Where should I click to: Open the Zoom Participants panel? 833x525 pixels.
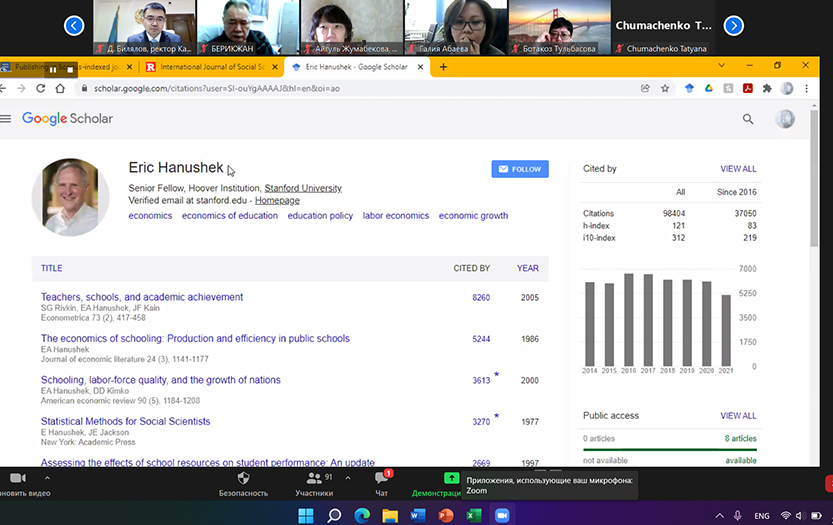314,479
